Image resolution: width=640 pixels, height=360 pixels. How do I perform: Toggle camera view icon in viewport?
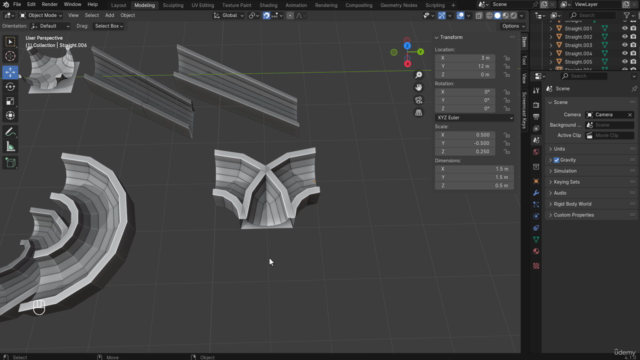point(418,100)
